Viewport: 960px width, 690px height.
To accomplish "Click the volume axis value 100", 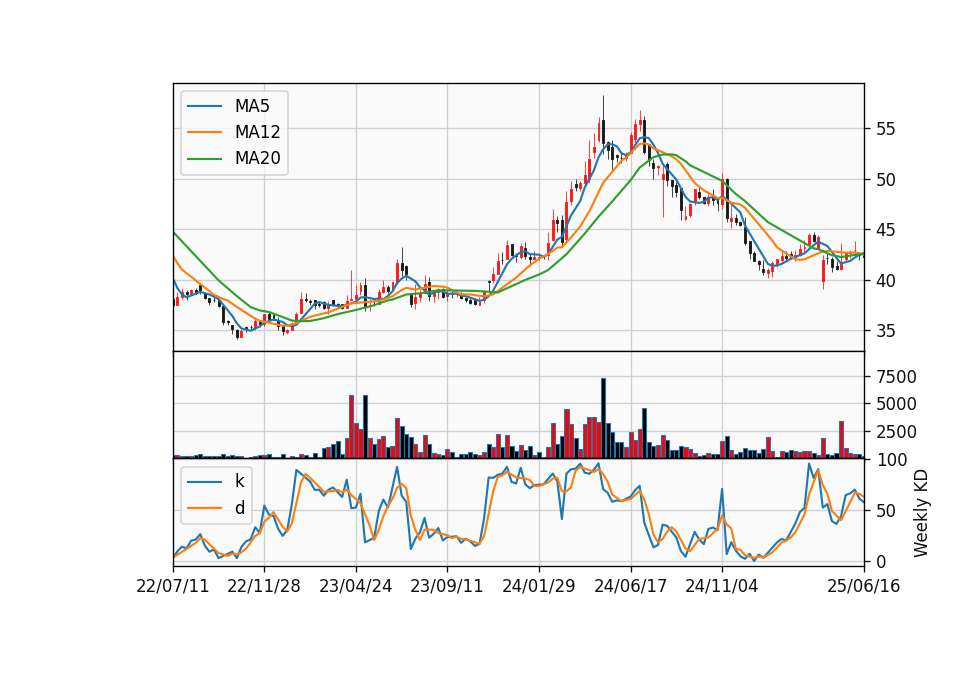I will click(x=891, y=459).
